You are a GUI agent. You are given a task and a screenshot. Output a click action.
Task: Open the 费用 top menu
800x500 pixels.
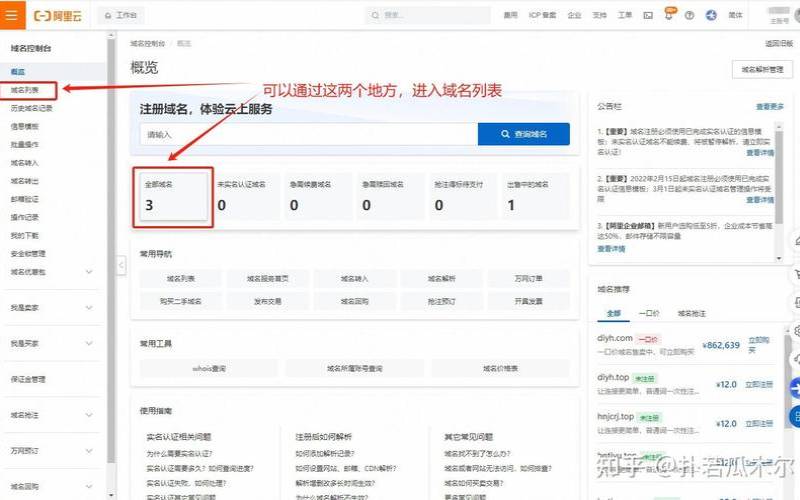point(510,15)
